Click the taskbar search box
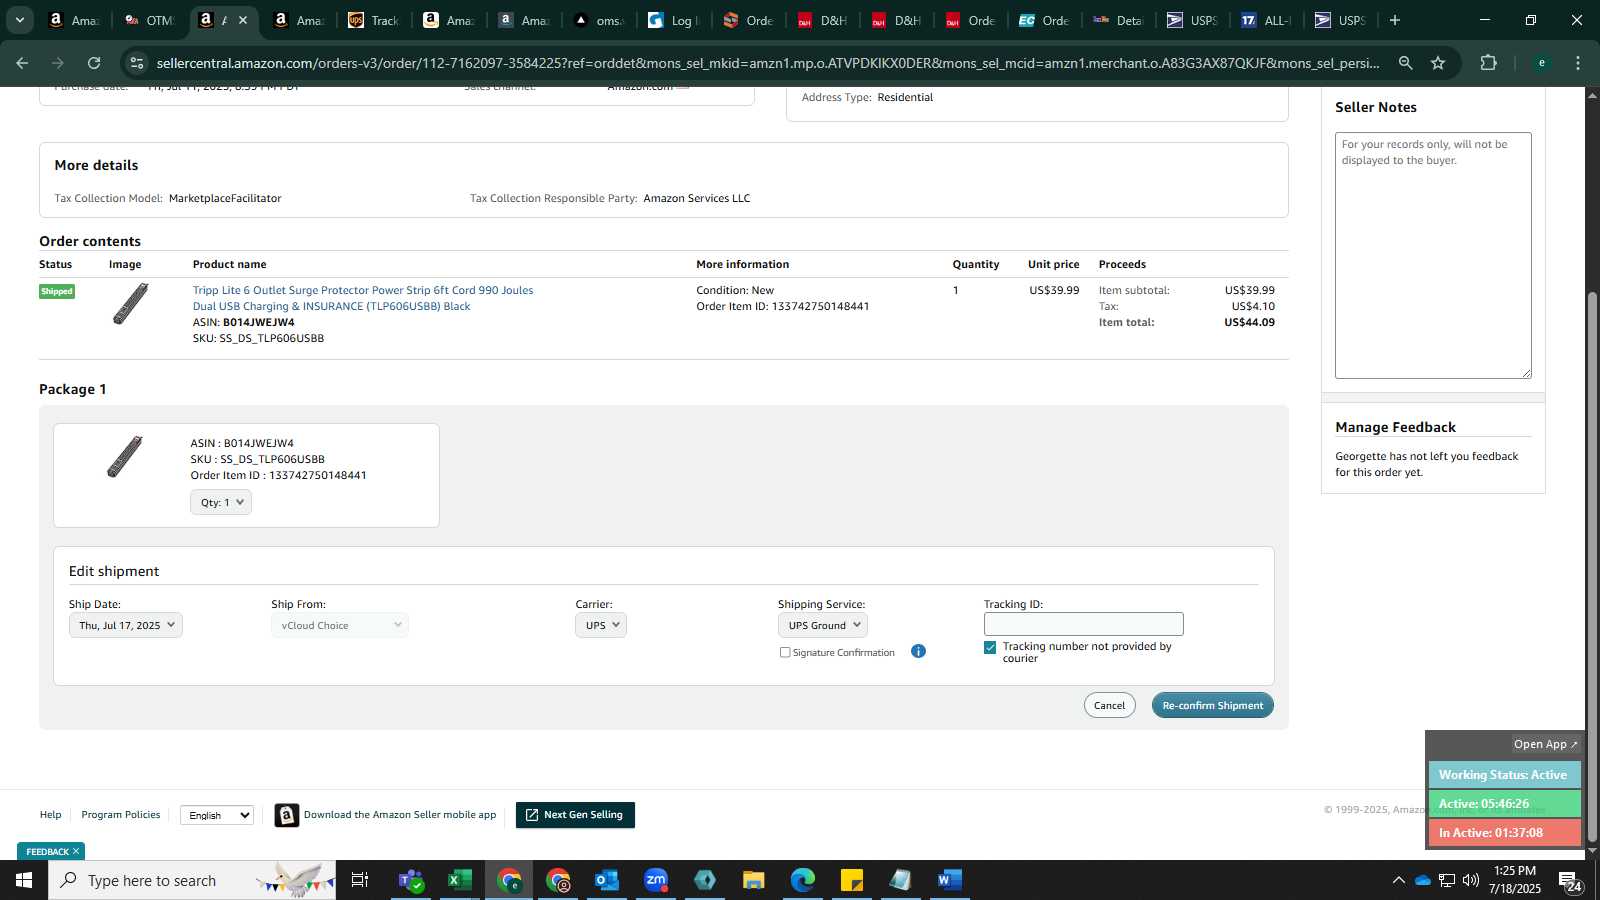Image resolution: width=1600 pixels, height=900 pixels. pyautogui.click(x=190, y=880)
